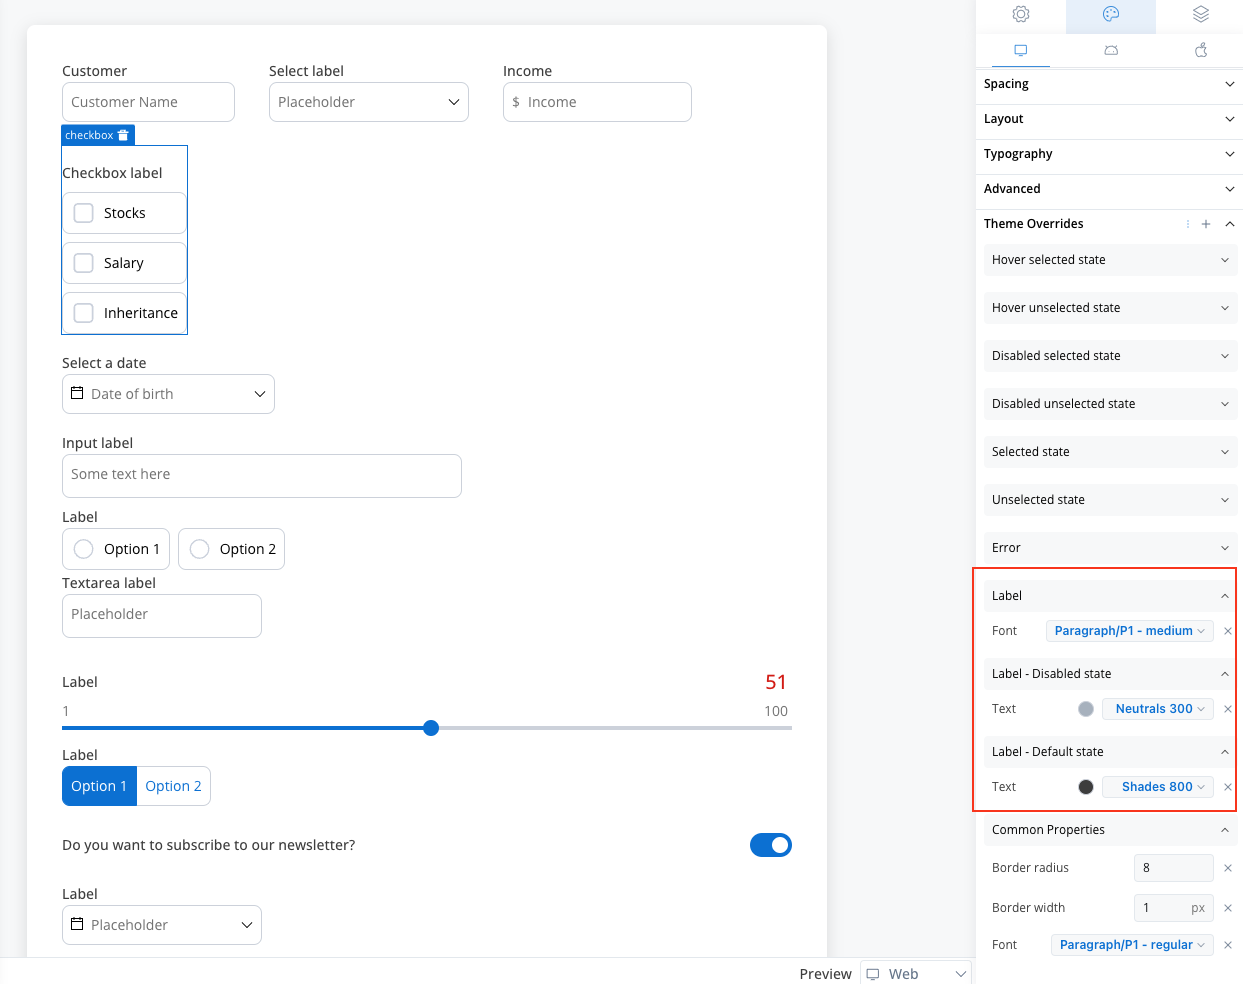Screen dimensions: 1243x984
Task: Switch to Apple iOS platform icon tab
Action: (1201, 50)
